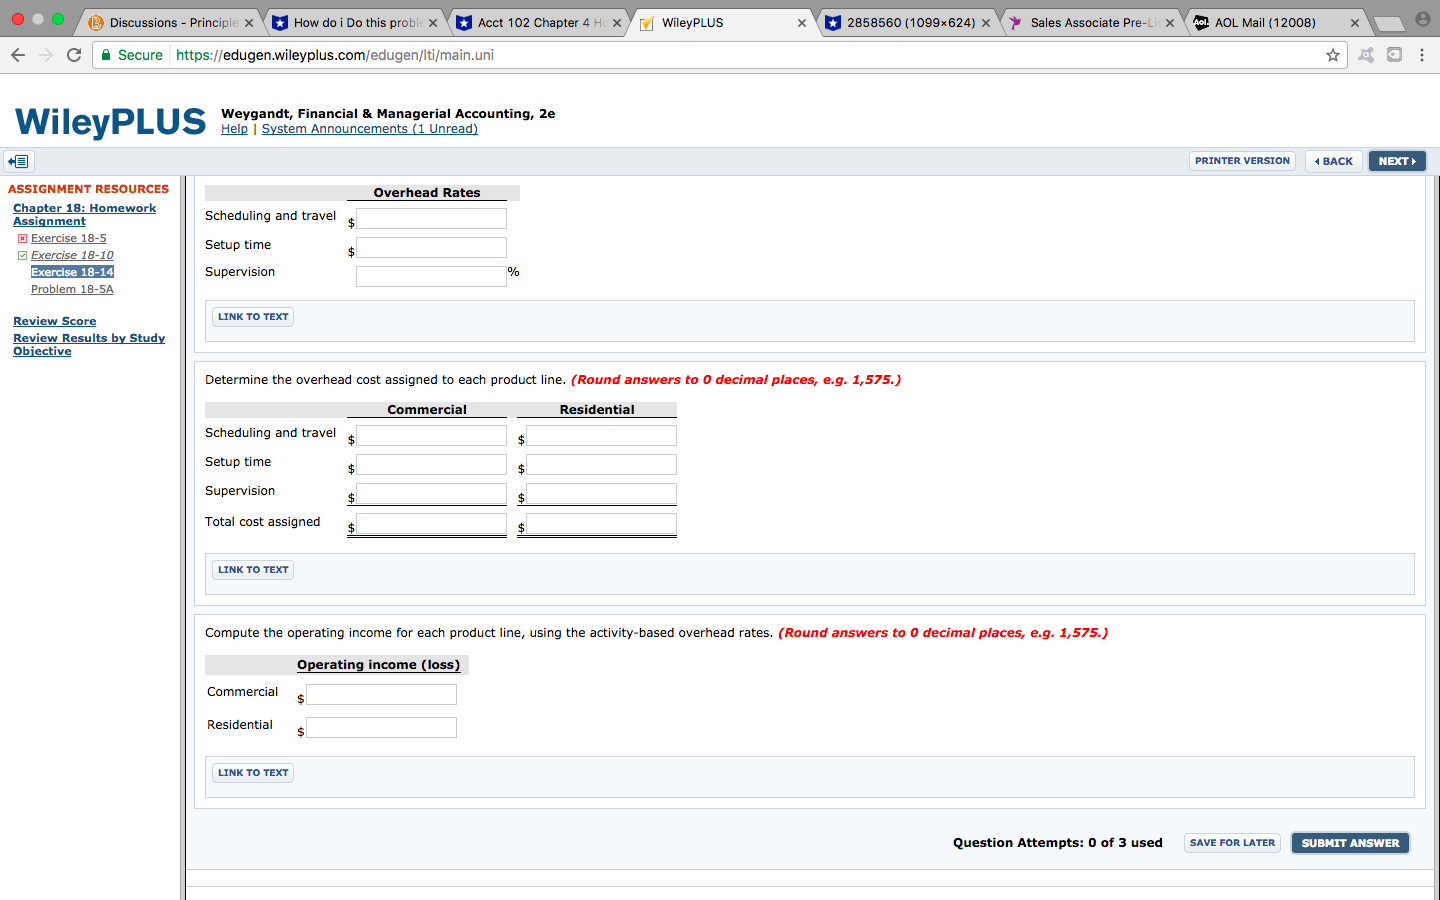Viewport: 1440px width, 900px height.
Task: Switch to the AOL Mail tab
Action: [x=1265, y=21]
